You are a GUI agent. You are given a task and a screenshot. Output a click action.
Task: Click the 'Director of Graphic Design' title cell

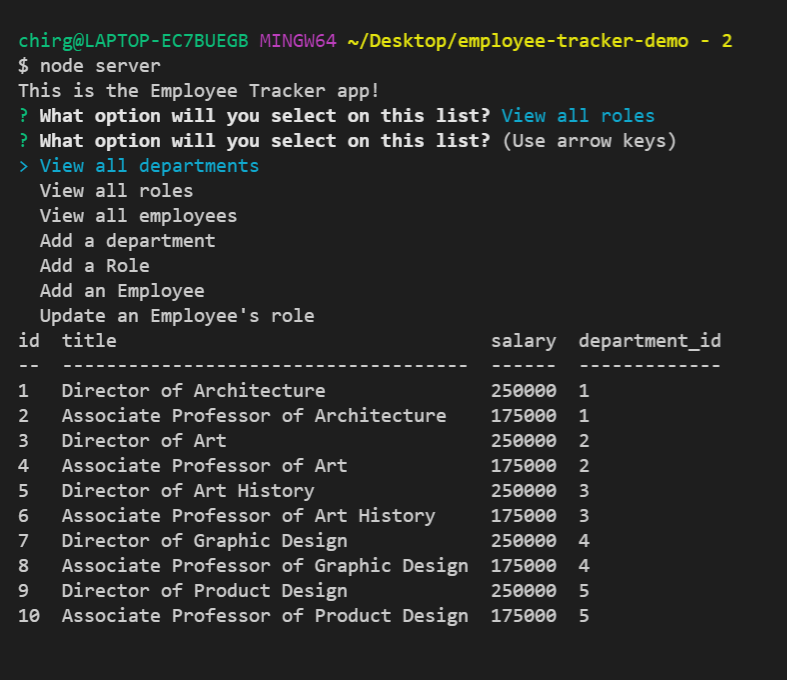click(204, 541)
